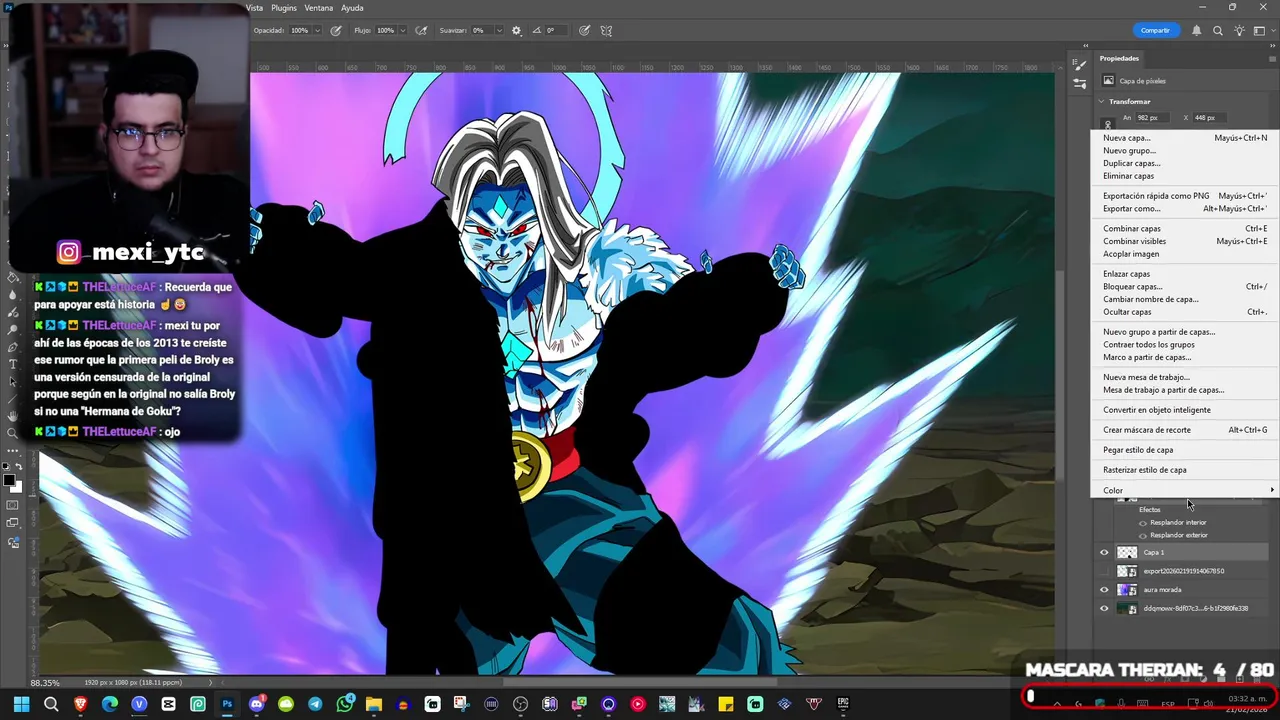Open the pixel layer icon in Propiedades
This screenshot has height=720, width=1280.
[1108, 80]
